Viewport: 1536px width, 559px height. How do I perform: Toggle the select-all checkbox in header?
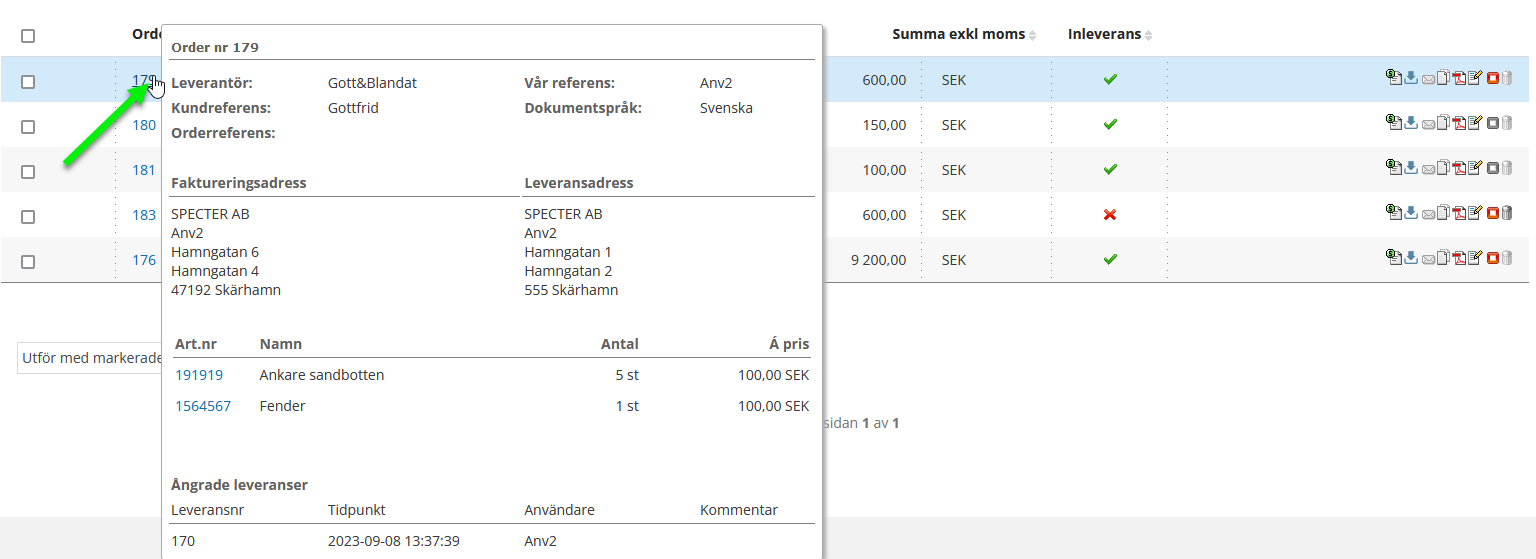[x=28, y=36]
